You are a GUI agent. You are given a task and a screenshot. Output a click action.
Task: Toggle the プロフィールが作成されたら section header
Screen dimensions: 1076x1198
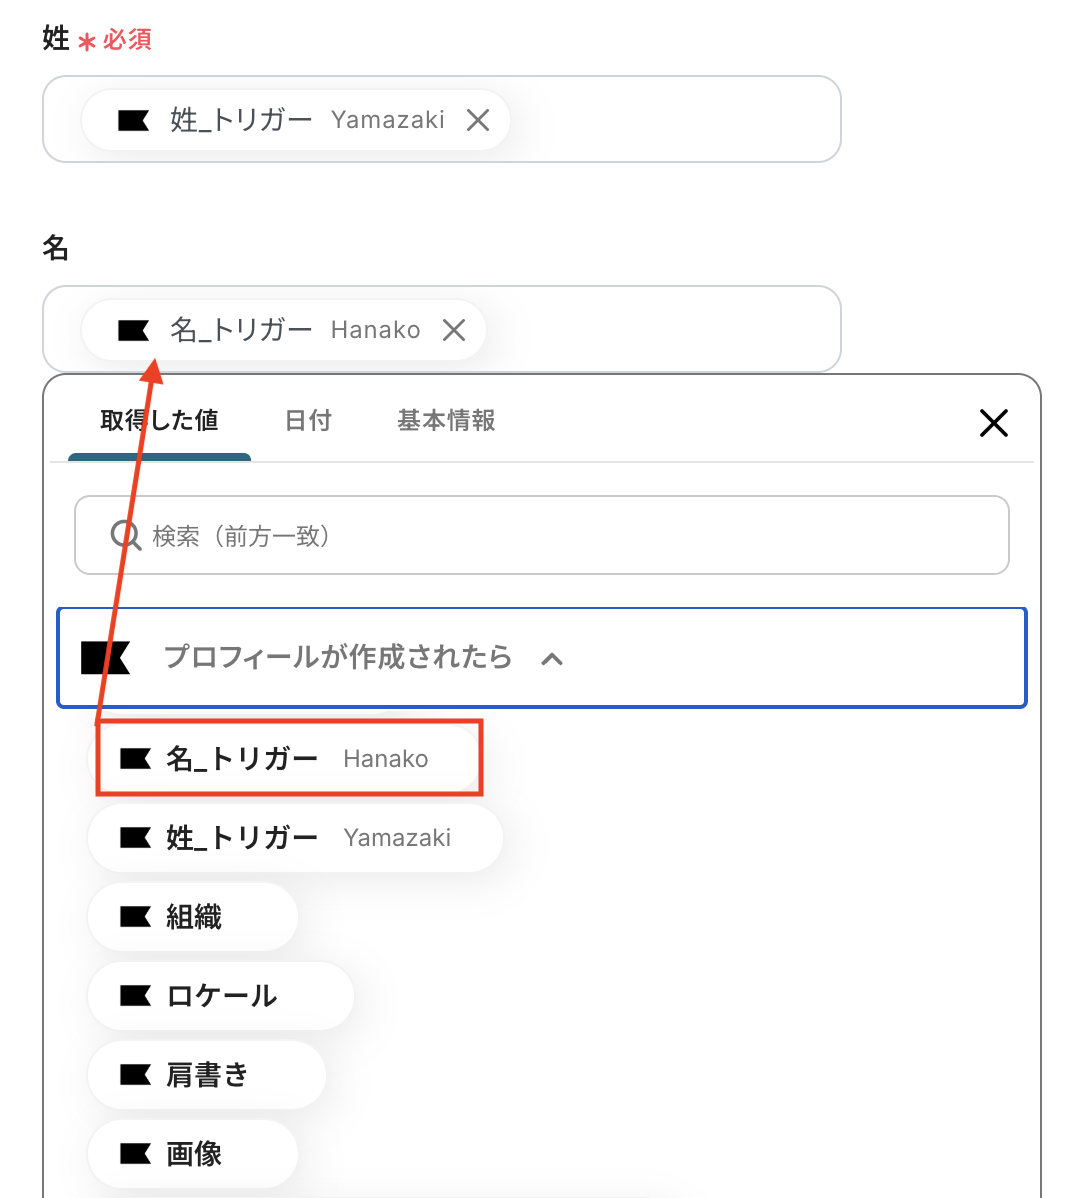(x=338, y=658)
